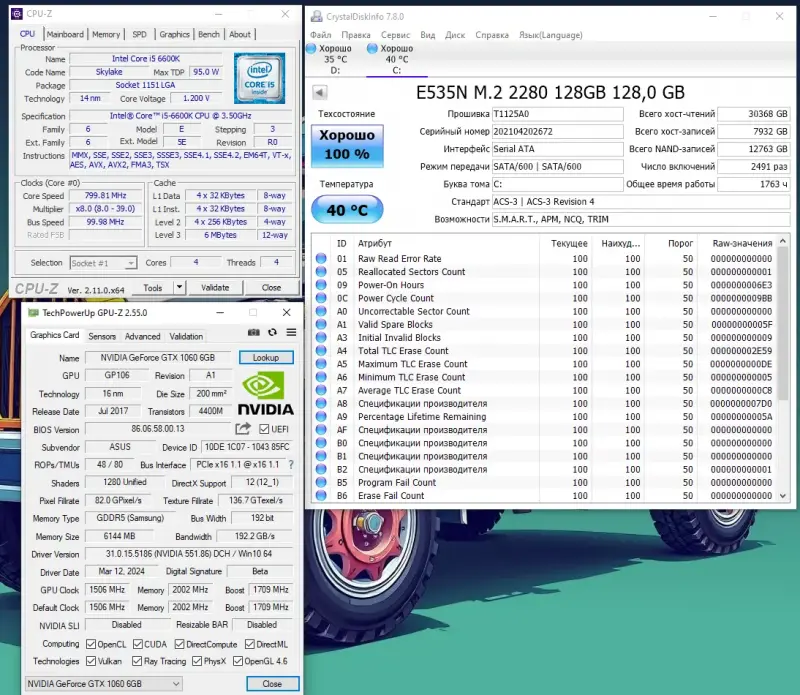Toggle the PhysX checkbox
This screenshot has height=695, width=800.
point(197,661)
